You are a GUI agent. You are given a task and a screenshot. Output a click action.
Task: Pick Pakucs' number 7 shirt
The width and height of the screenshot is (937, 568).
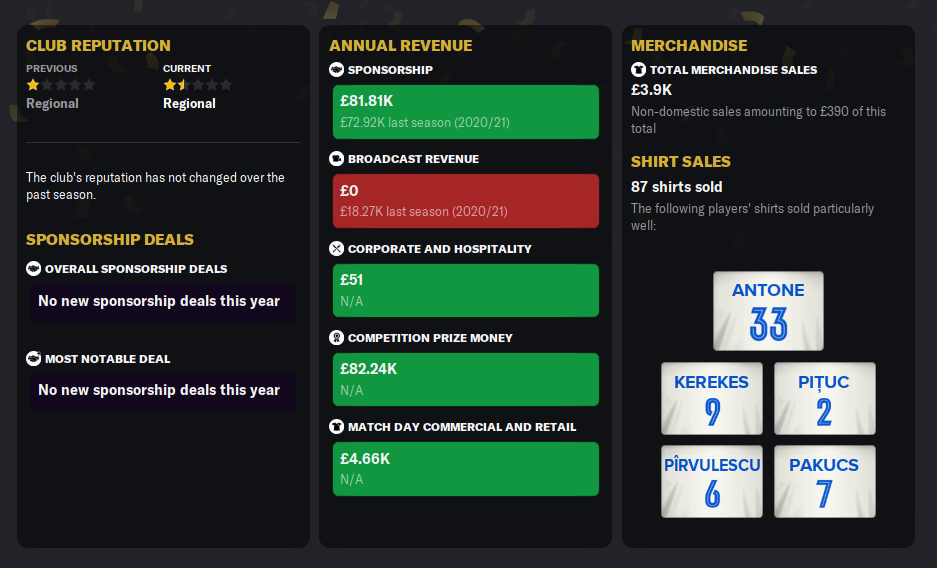[824, 481]
